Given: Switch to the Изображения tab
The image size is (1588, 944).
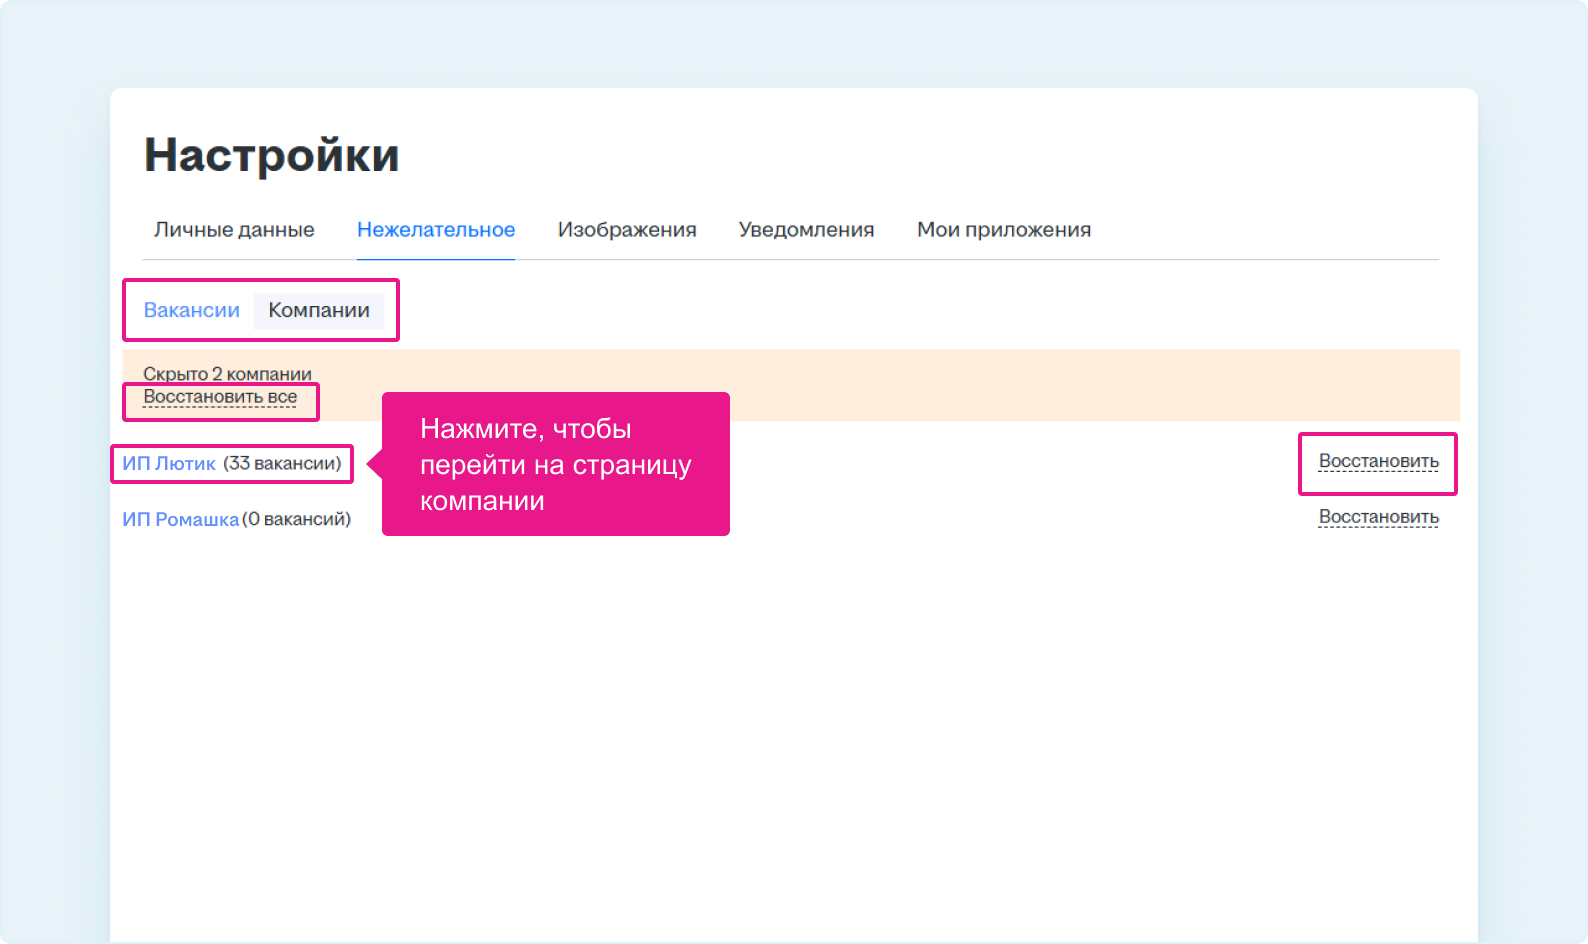Looking at the screenshot, I should point(627,230).
